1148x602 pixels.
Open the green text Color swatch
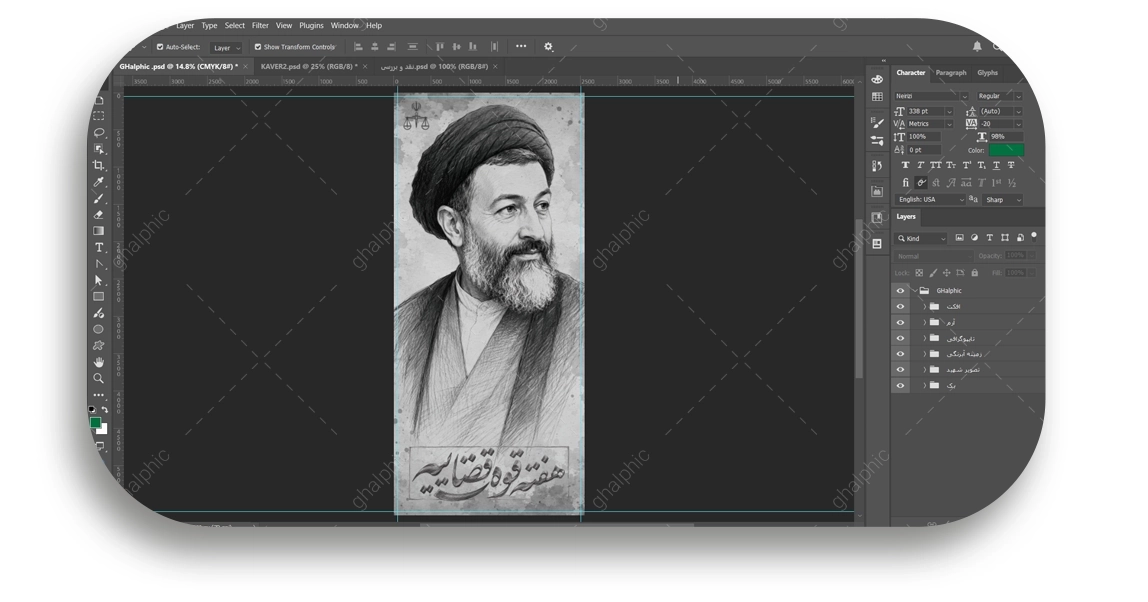click(1006, 150)
